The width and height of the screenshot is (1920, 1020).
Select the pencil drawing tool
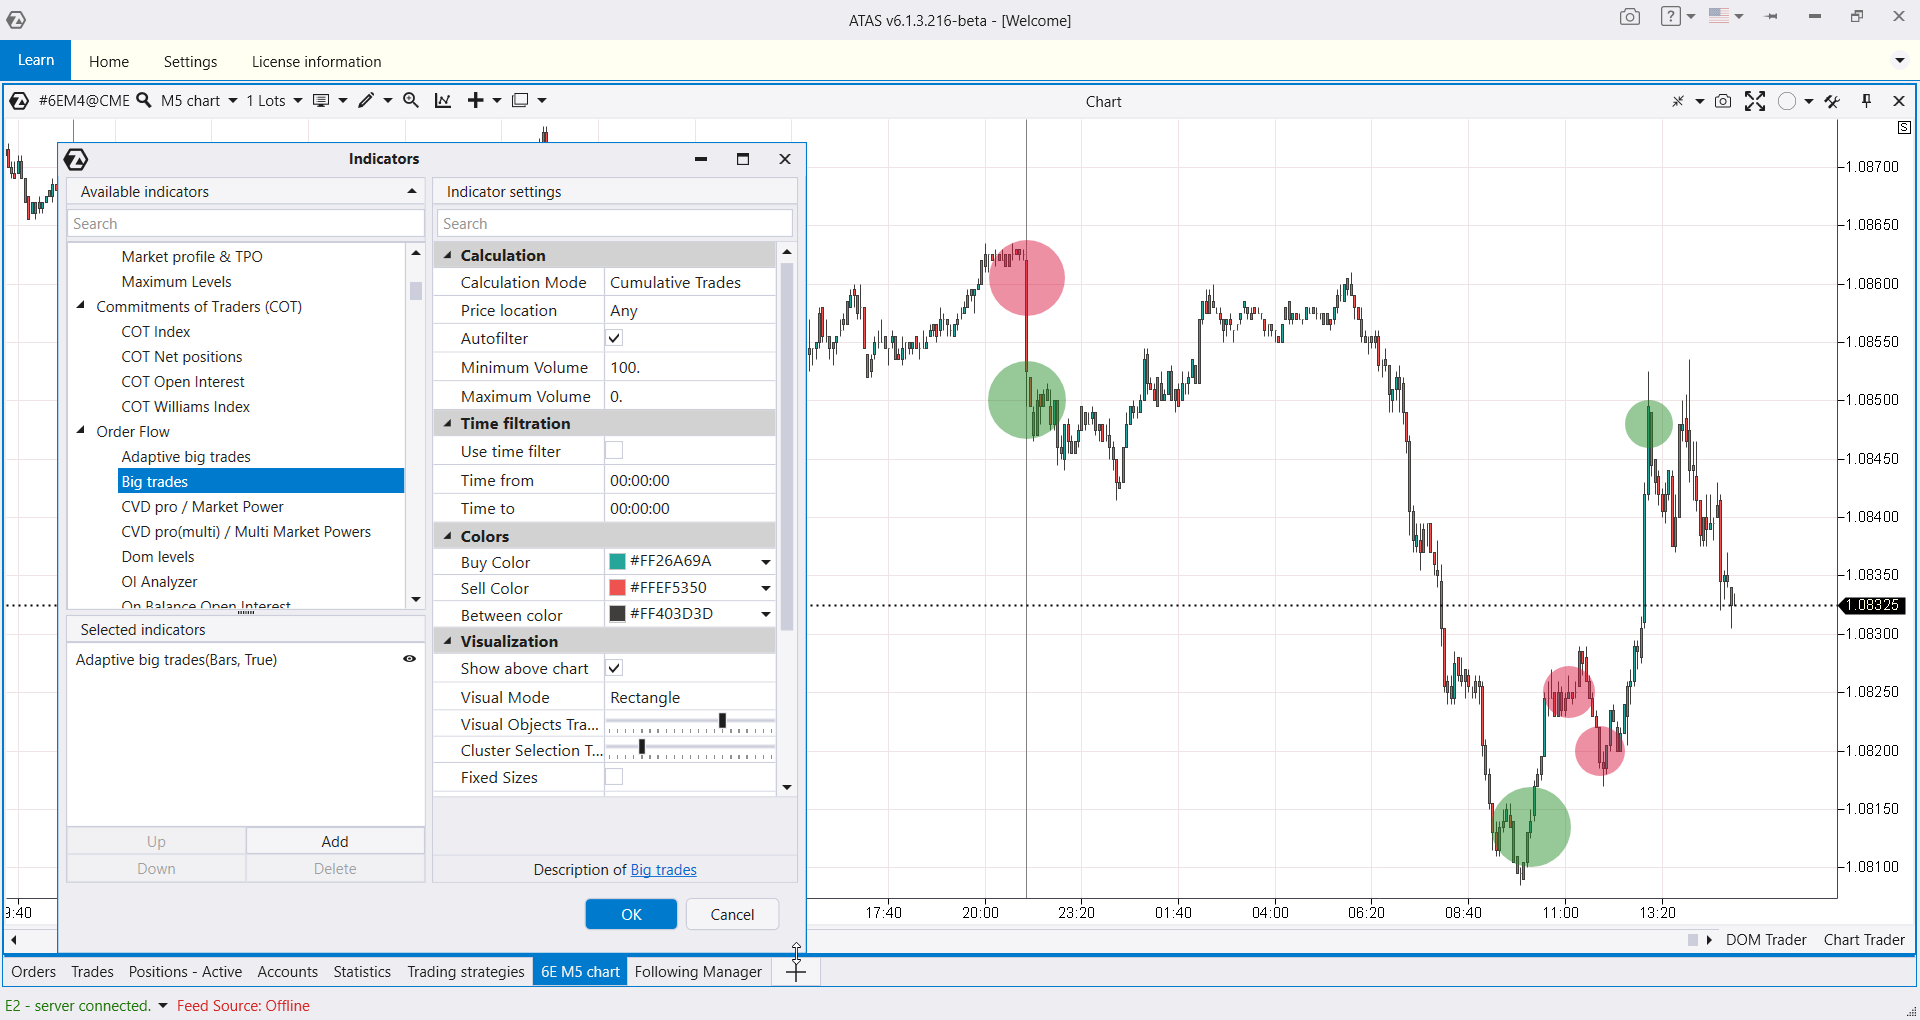coord(365,100)
